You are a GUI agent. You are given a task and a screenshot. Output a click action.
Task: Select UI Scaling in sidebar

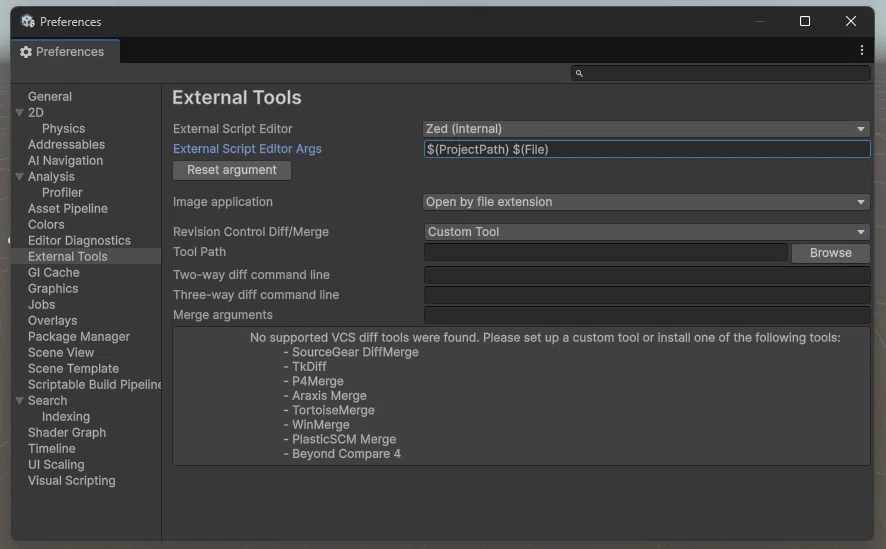coord(56,464)
